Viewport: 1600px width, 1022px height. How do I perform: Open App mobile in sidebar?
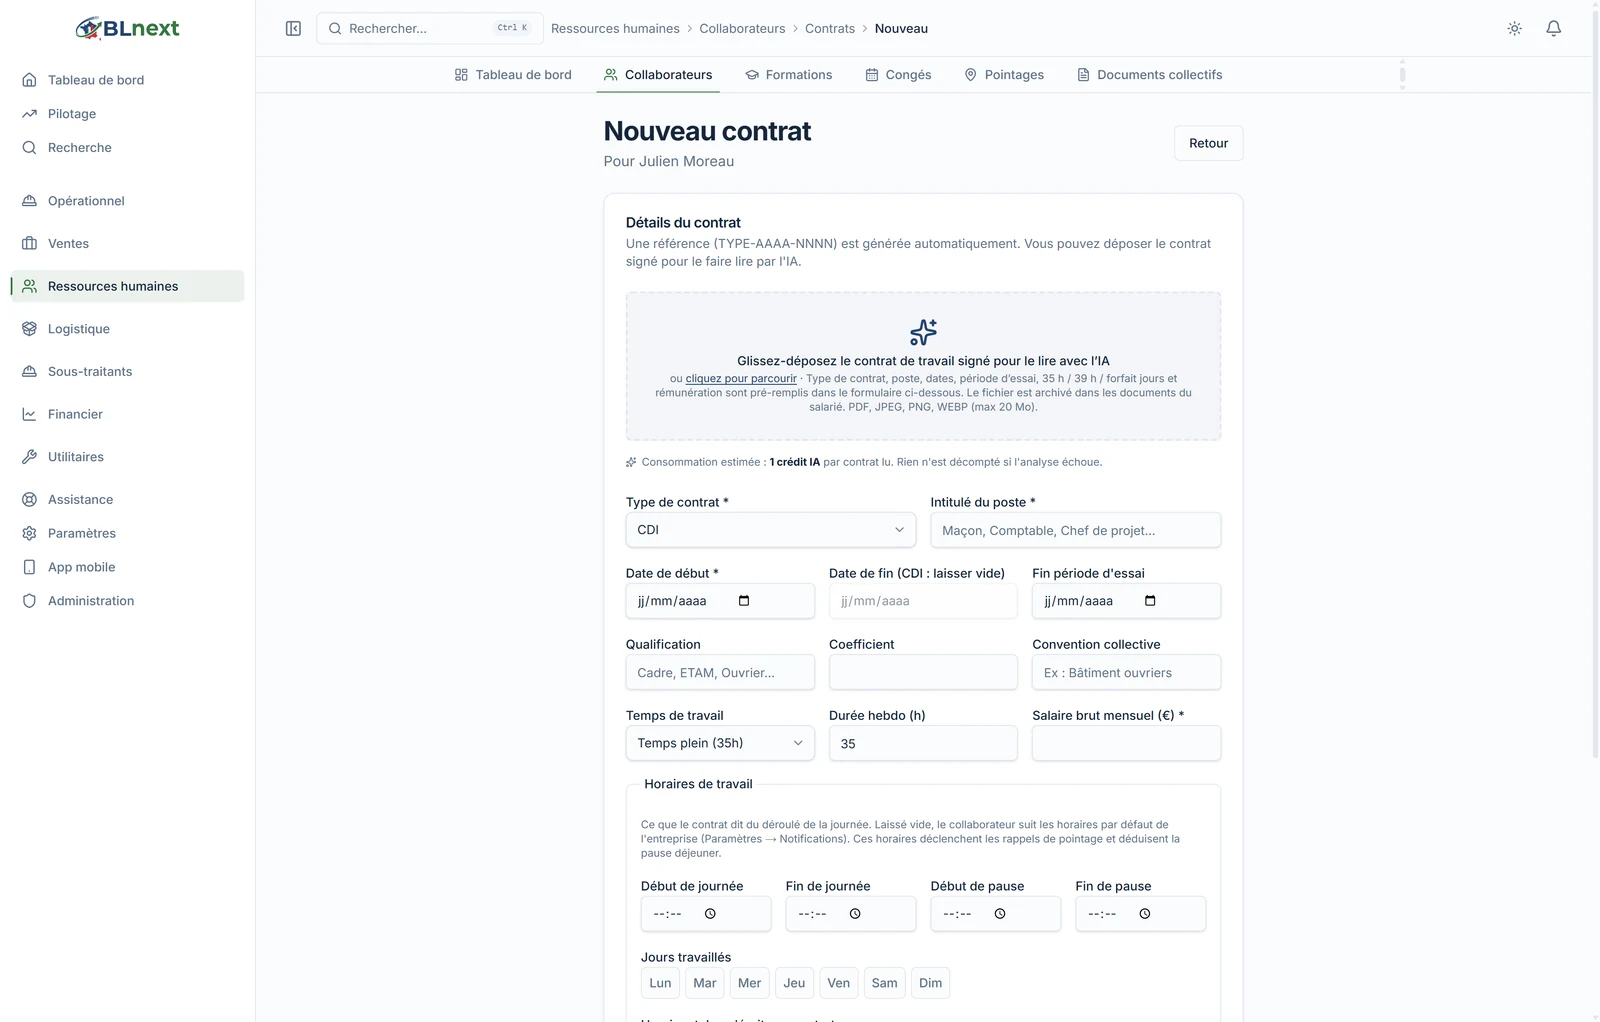127,567
